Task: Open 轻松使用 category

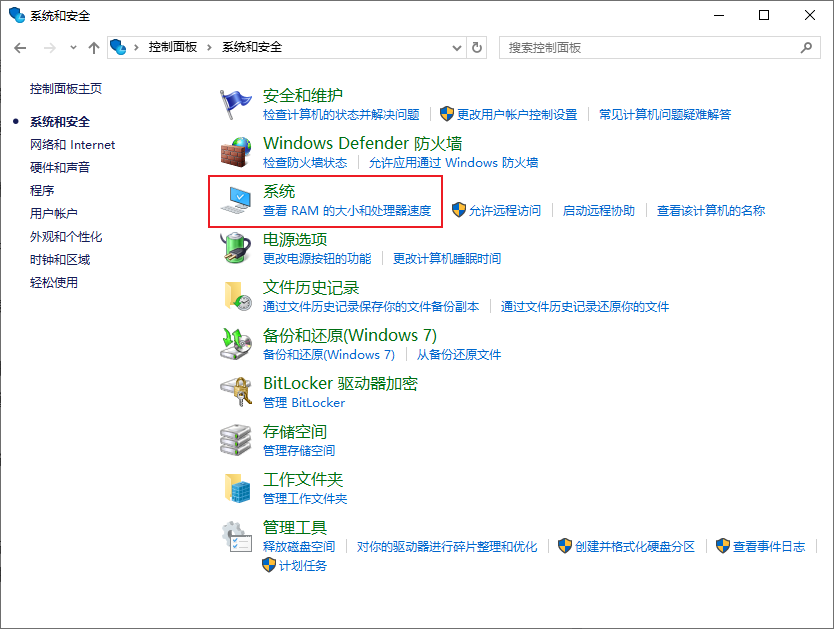Action: coord(54,282)
